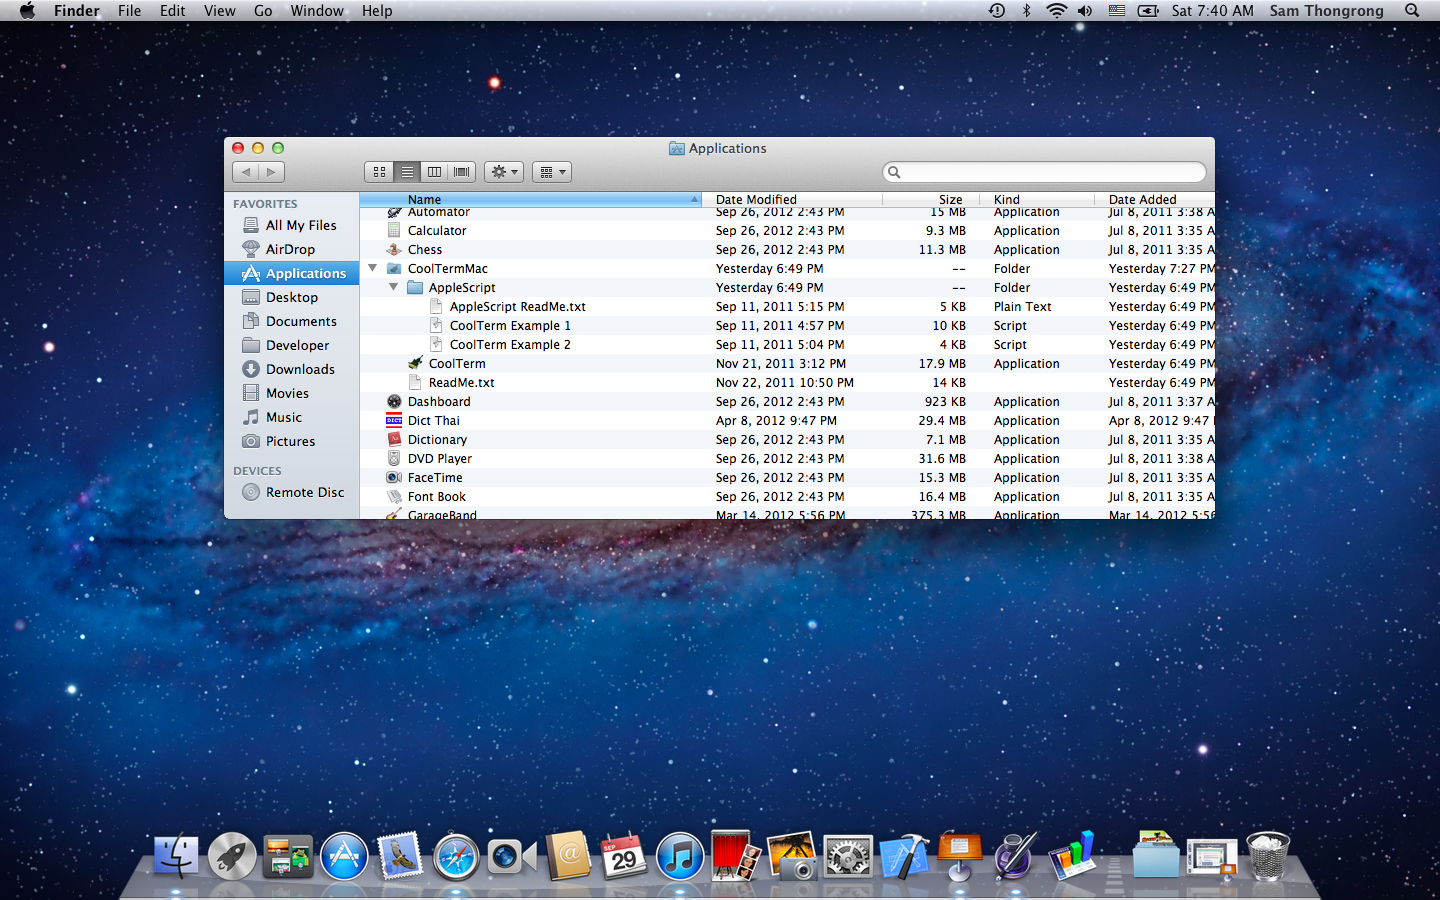Open Time Machine status icon
This screenshot has height=900, width=1440.
[997, 10]
